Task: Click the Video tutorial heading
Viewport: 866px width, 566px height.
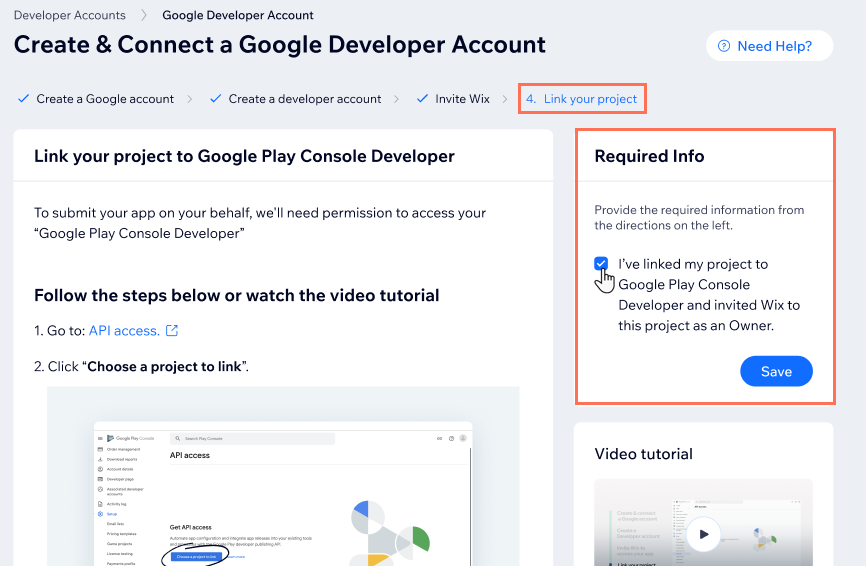Action: (x=643, y=454)
